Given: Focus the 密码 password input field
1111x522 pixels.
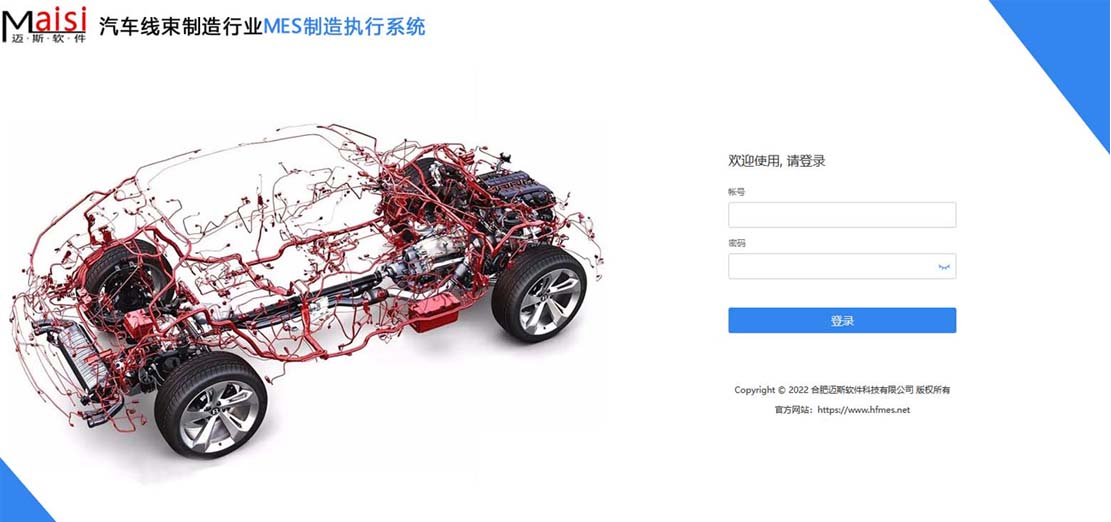Looking at the screenshot, I should pyautogui.click(x=842, y=266).
